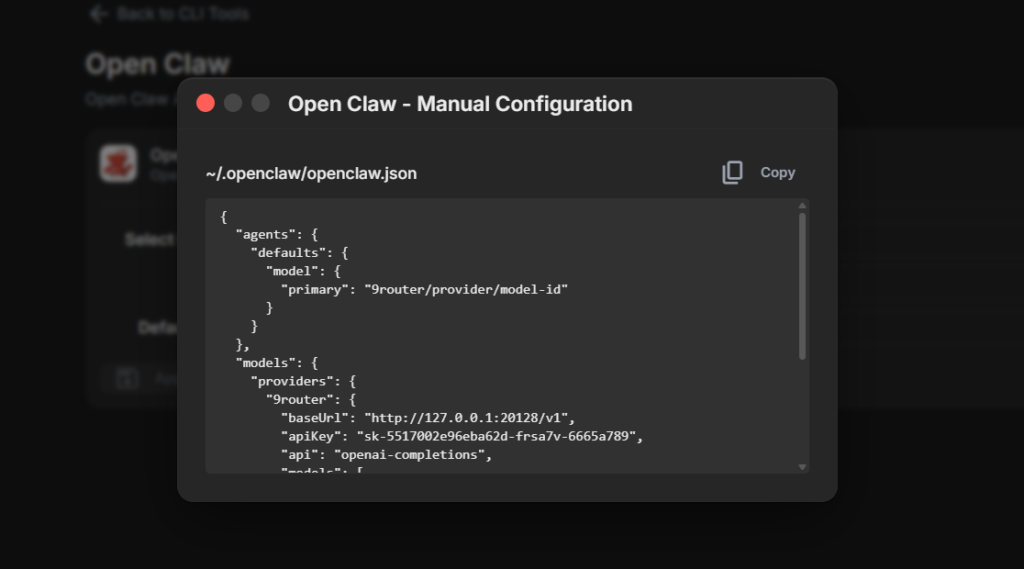This screenshot has width=1024, height=569.
Task: Click the "providers": { line
Action: pyautogui.click(x=303, y=381)
